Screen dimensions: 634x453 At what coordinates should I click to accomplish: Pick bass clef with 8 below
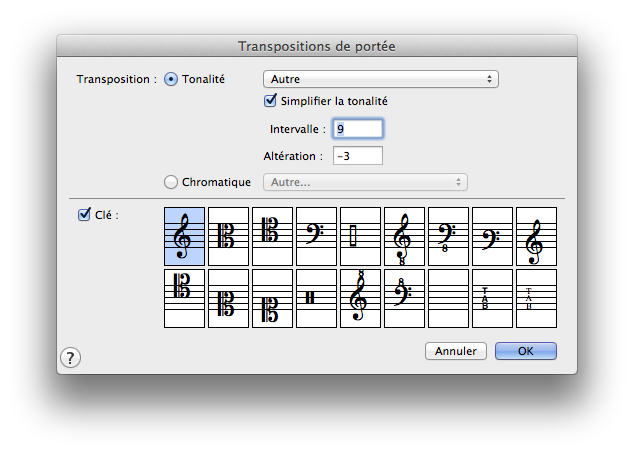[448, 236]
